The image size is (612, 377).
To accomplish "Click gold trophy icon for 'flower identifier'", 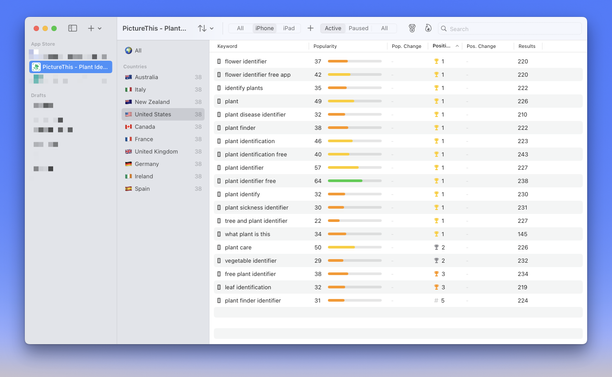I will point(436,61).
